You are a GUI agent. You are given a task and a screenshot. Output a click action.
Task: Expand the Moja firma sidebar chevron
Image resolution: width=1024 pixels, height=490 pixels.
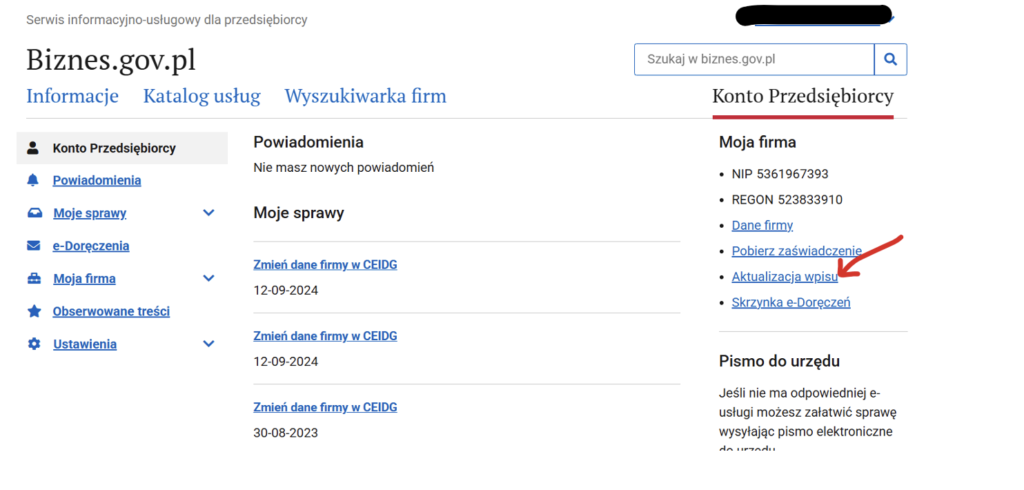tap(209, 279)
